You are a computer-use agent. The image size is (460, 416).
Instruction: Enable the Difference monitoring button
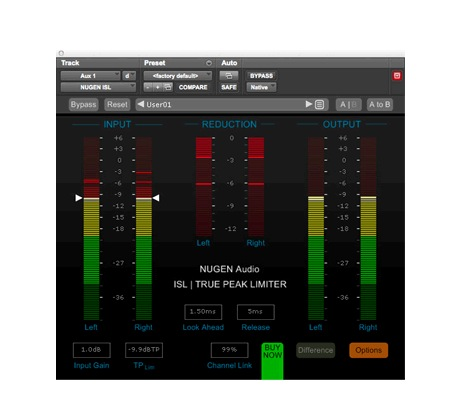(316, 350)
